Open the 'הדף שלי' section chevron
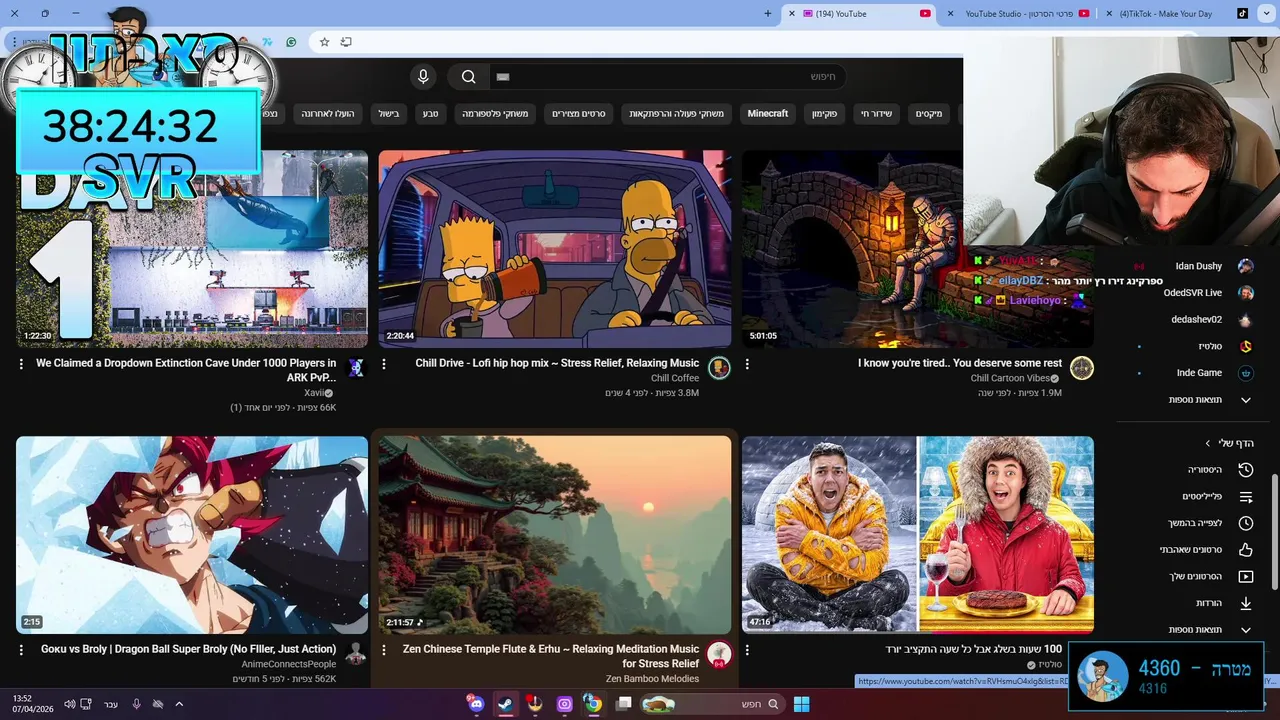Viewport: 1280px width, 720px height. tap(1208, 443)
